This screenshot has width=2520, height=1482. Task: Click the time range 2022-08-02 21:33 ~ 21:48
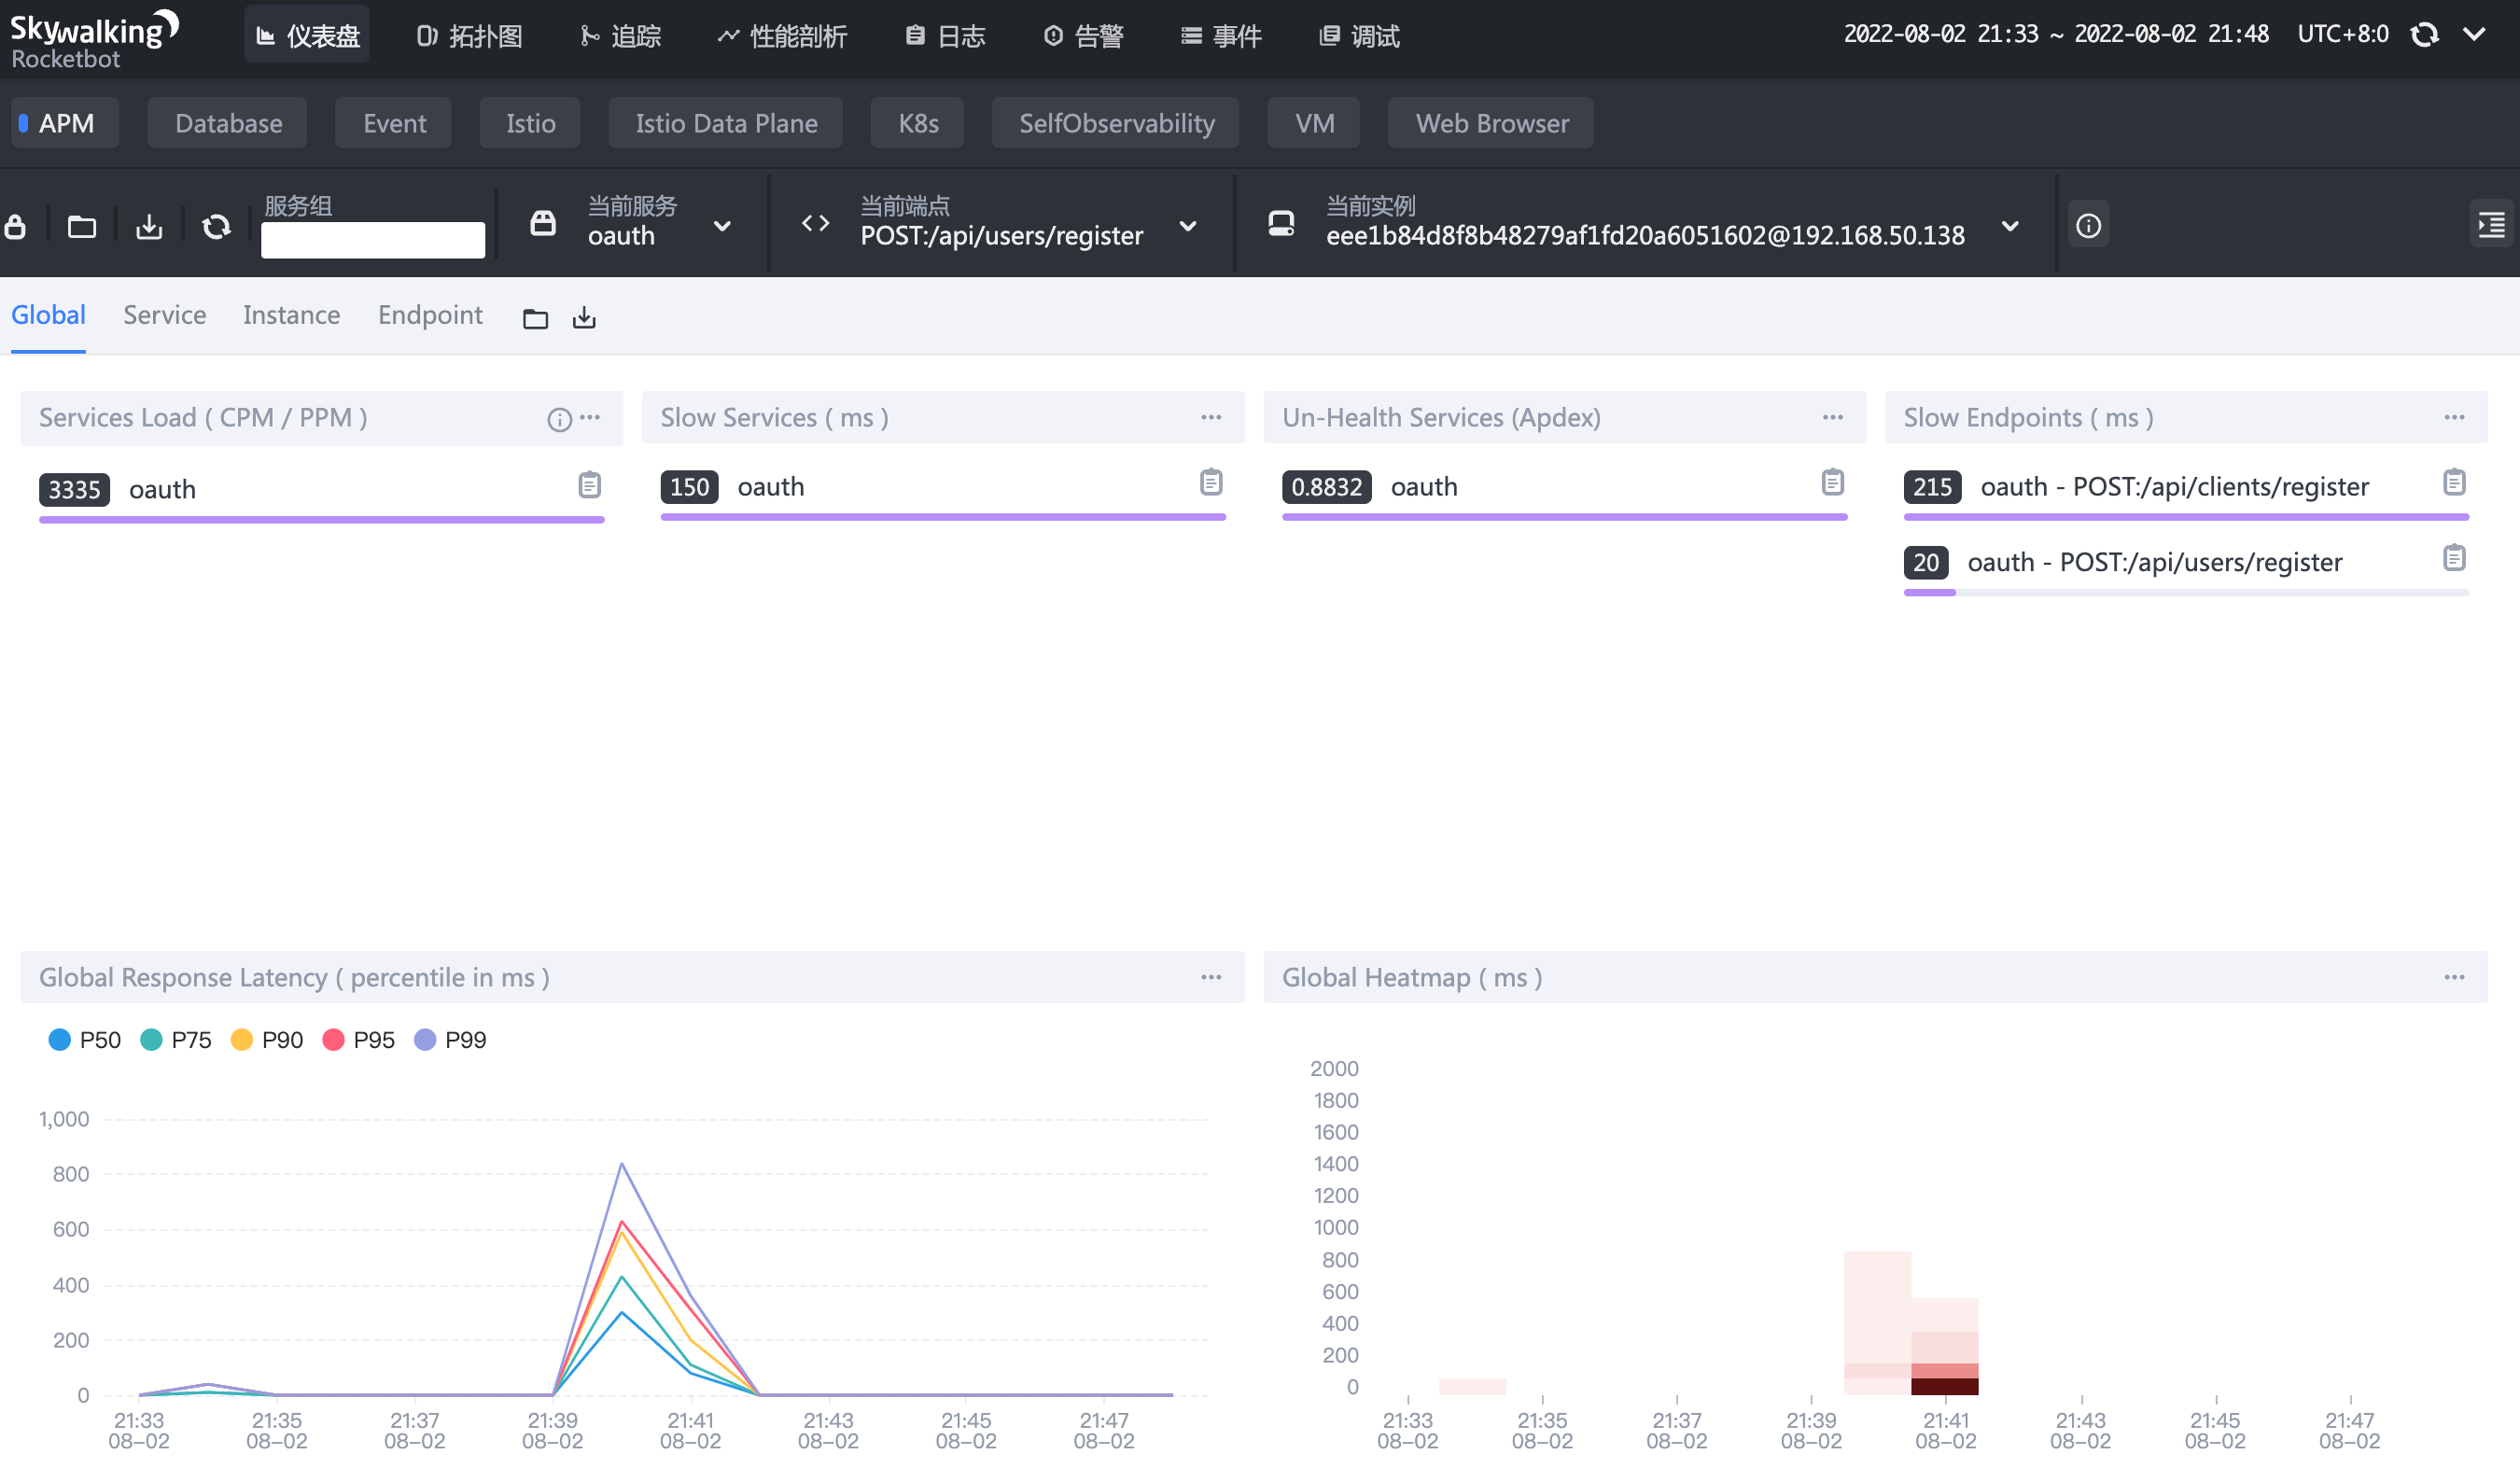tap(2055, 34)
